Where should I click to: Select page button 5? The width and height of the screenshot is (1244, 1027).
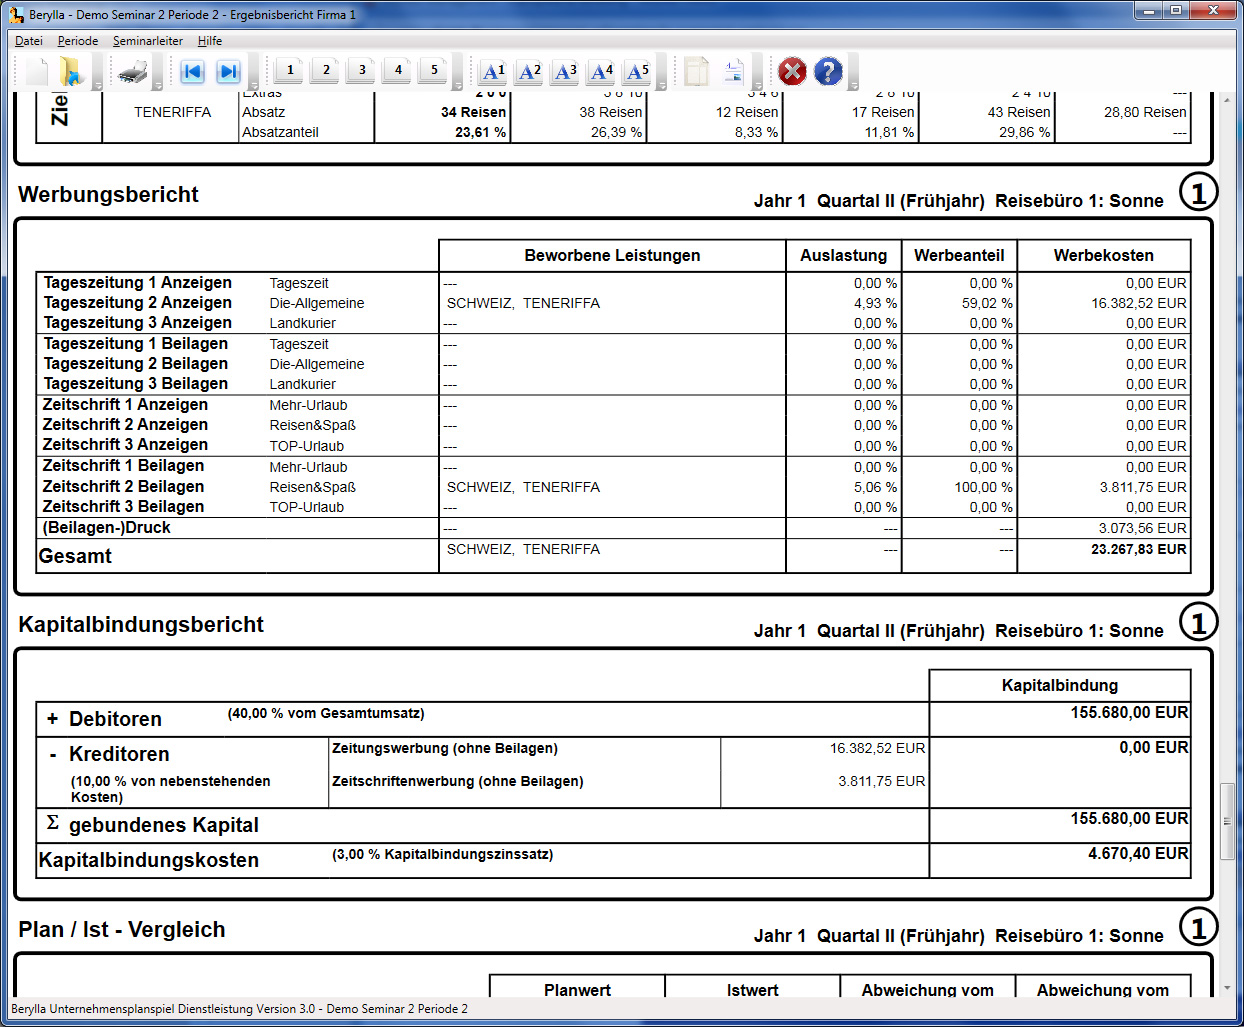[434, 70]
